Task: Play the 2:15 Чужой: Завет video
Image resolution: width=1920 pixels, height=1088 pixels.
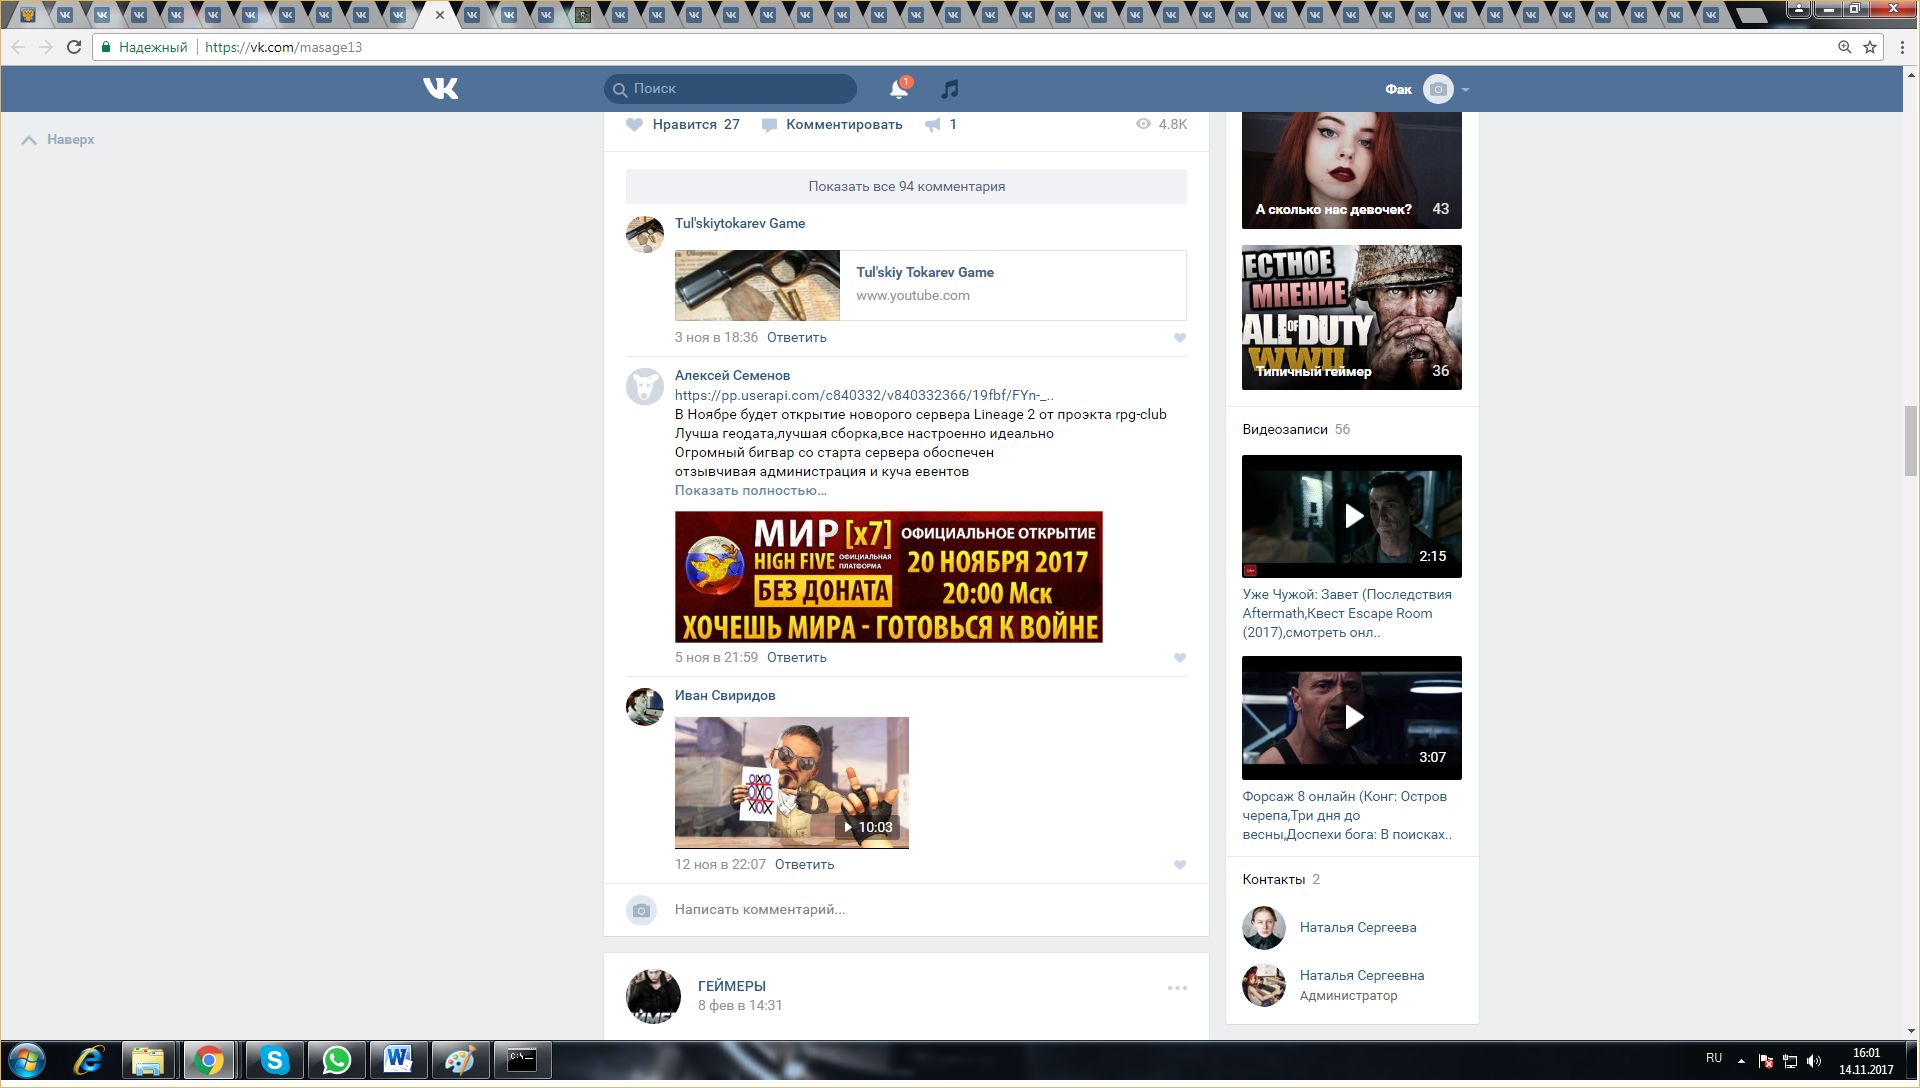Action: pyautogui.click(x=1352, y=516)
